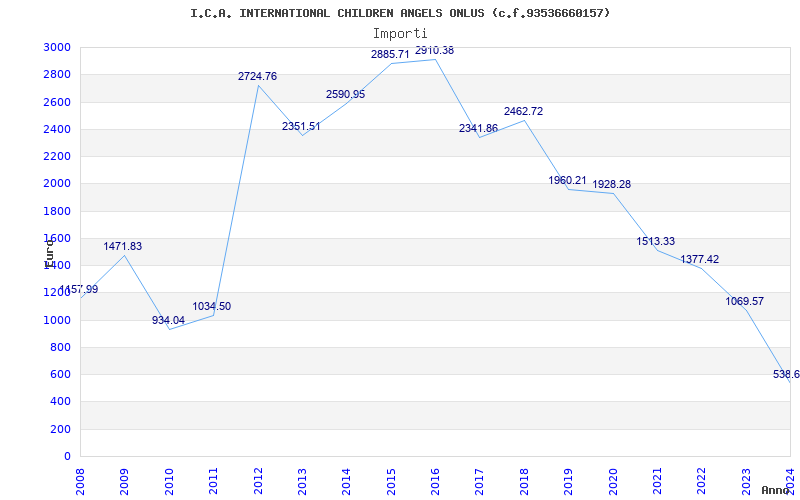This screenshot has height=500, width=800.
Task: Click the 1513.33 data label
Action: [x=656, y=241]
